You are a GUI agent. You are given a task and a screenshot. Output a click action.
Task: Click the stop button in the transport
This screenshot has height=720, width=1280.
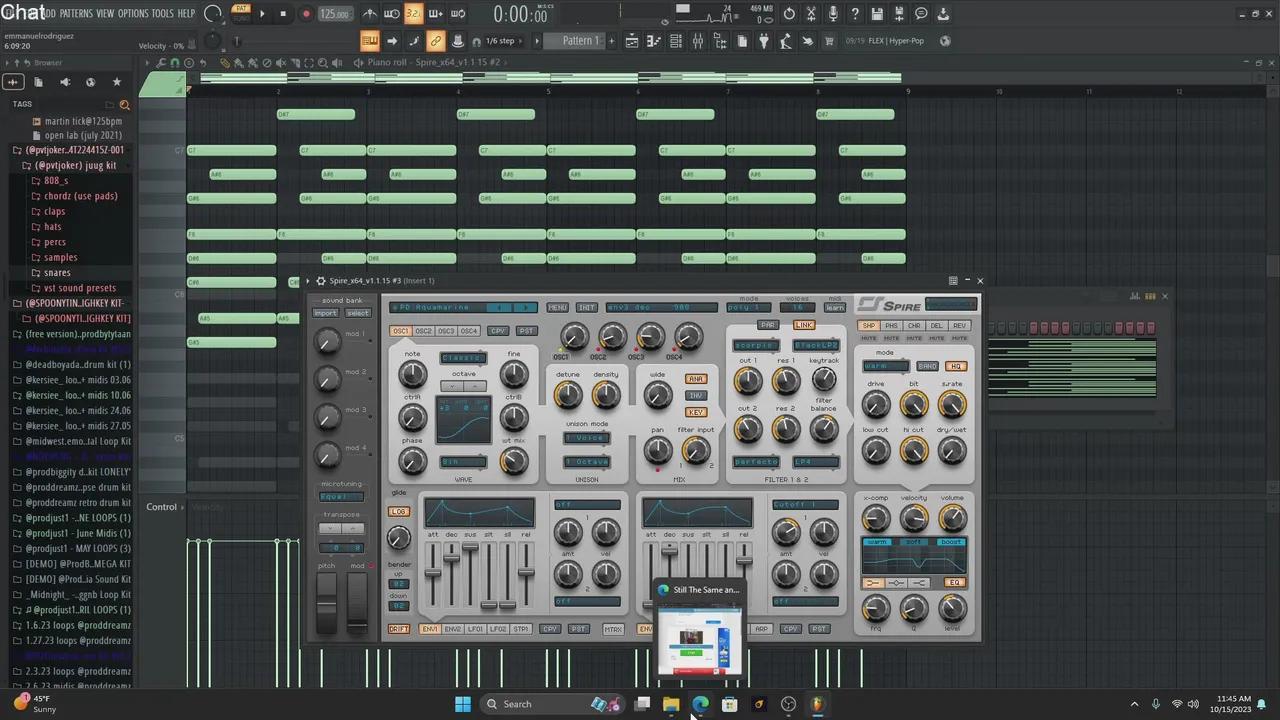tap(283, 14)
